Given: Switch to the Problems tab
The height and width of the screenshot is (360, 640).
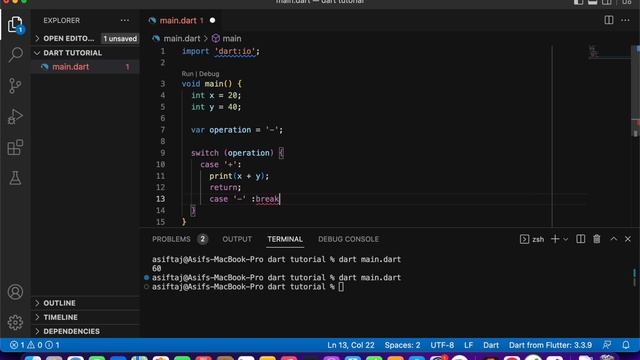Looking at the screenshot, I should tap(180, 239).
